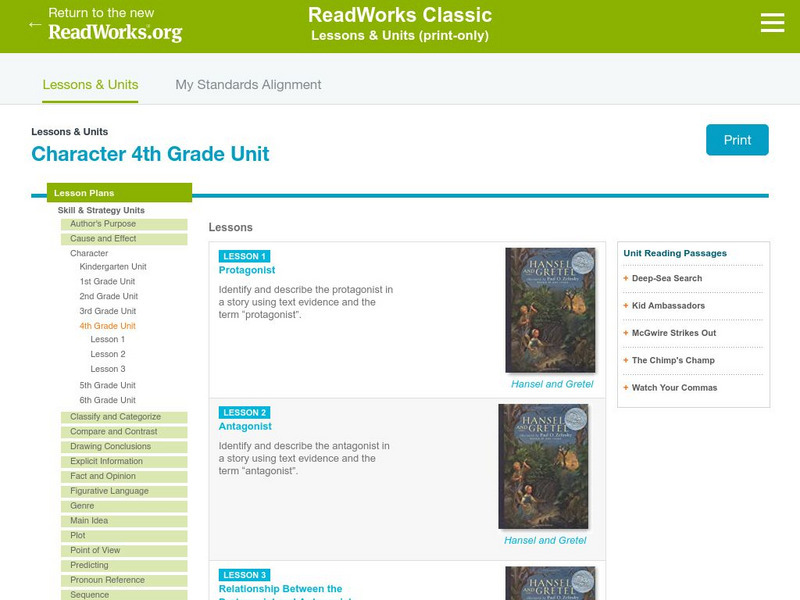Select the highlighted 4th Grade Unit
Viewport: 800px width, 600px height.
click(x=108, y=326)
